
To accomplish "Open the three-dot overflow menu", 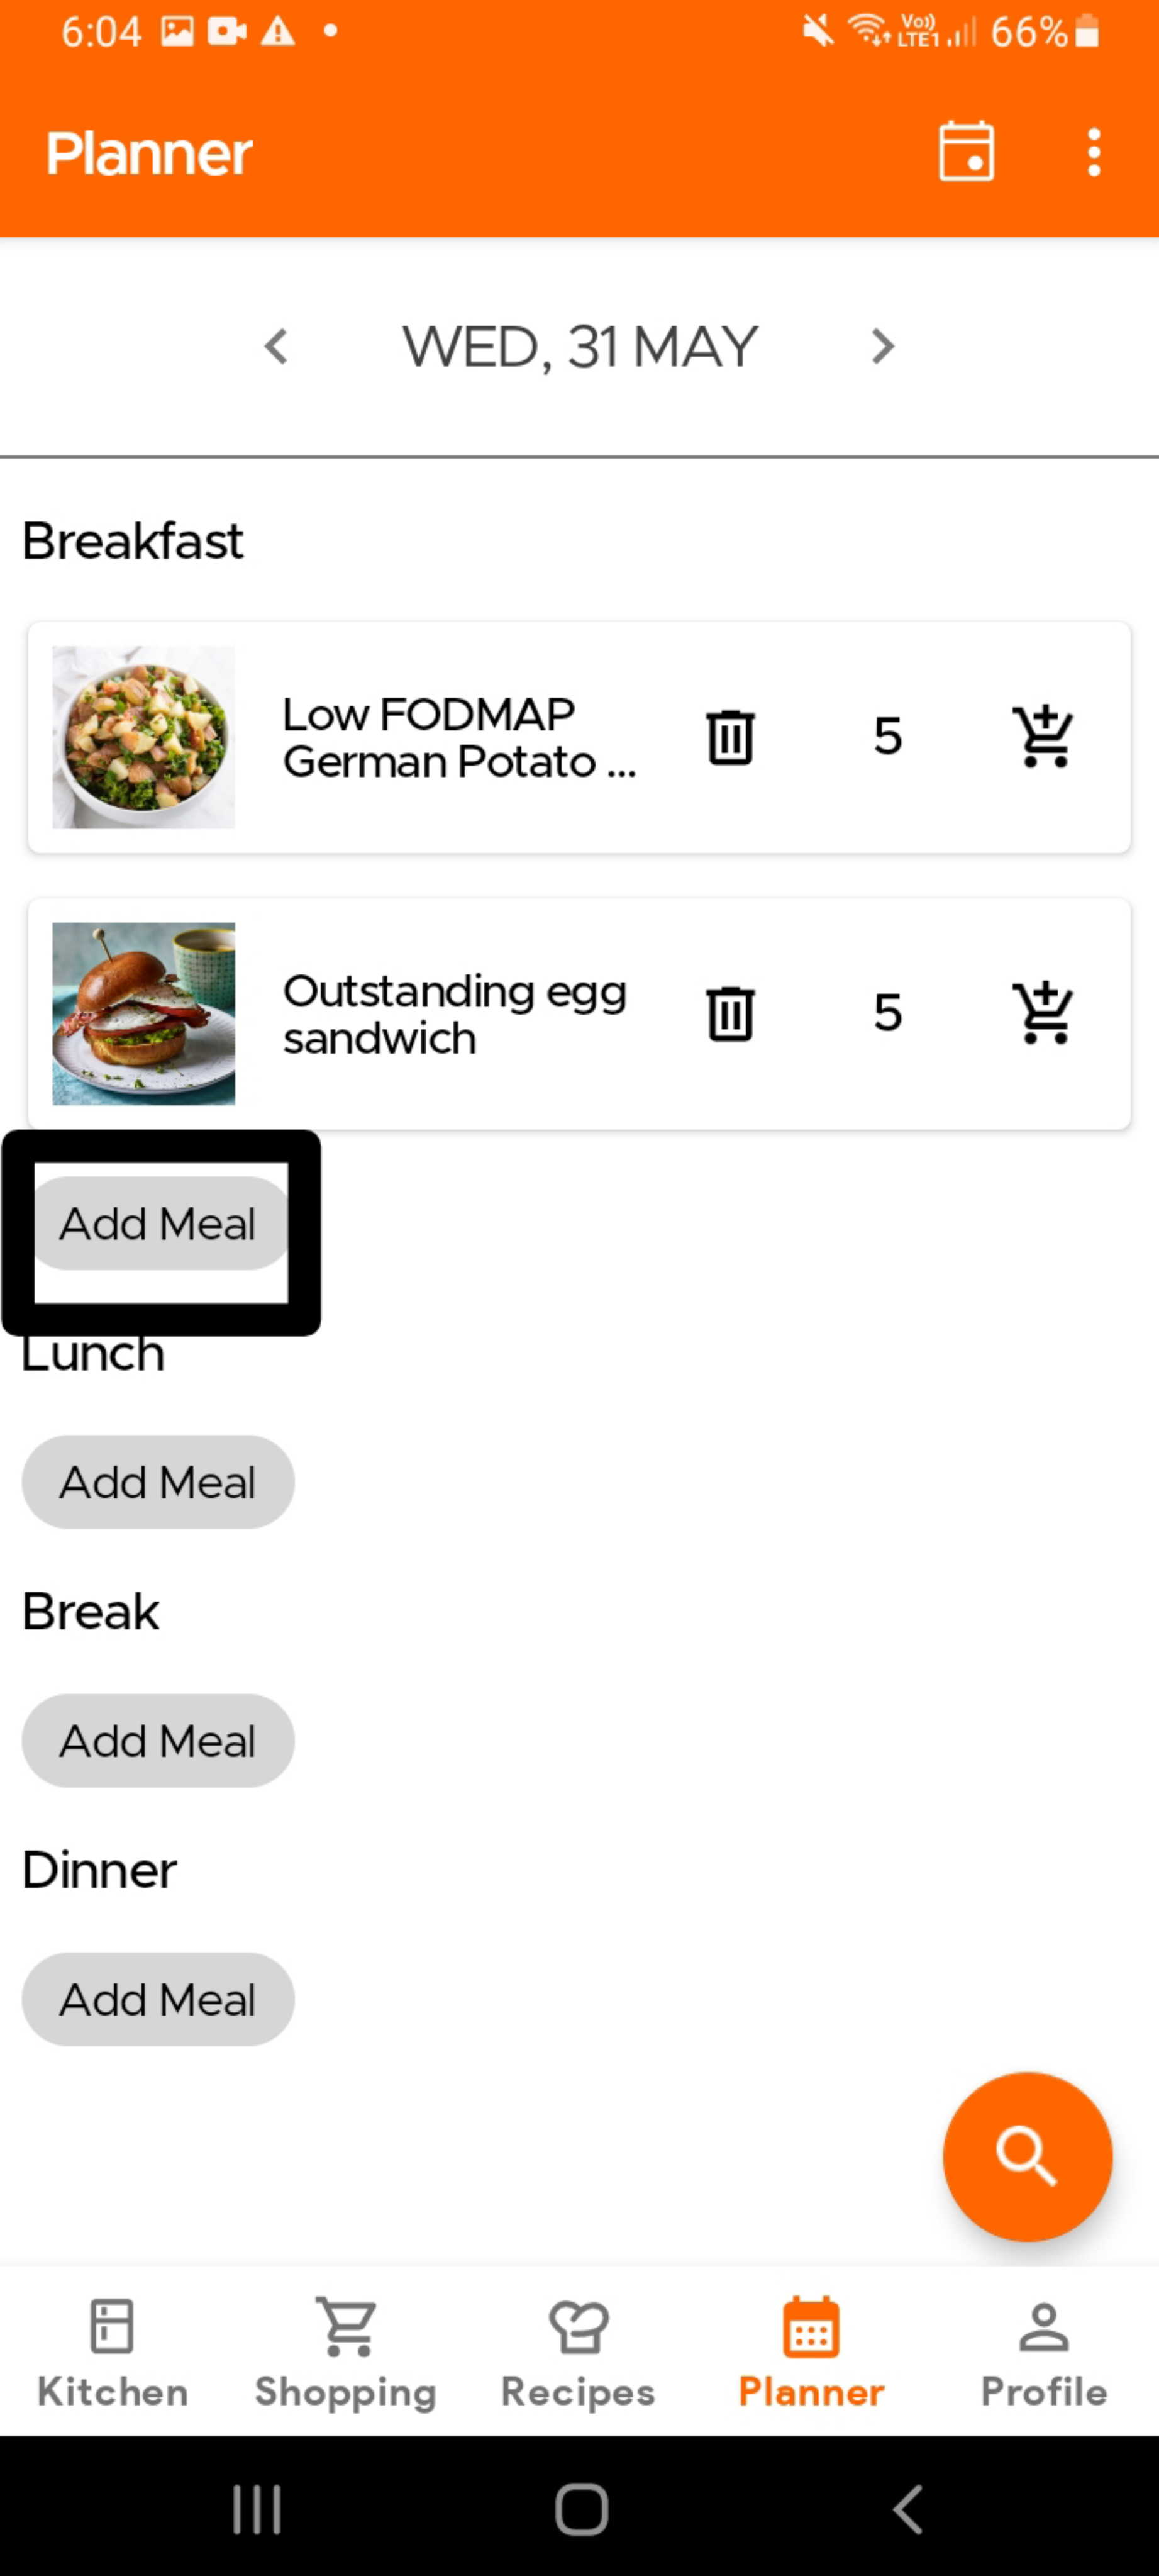I will click(x=1093, y=152).
